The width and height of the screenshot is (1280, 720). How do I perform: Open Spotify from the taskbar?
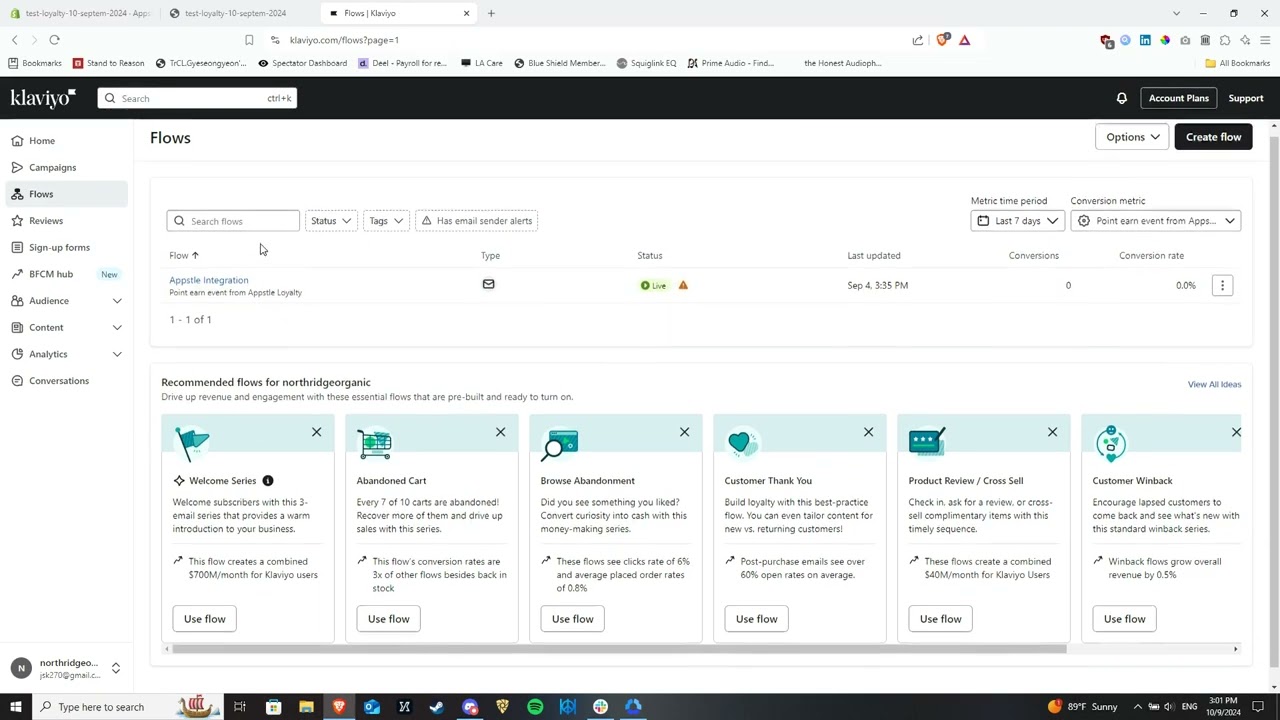tap(535, 707)
